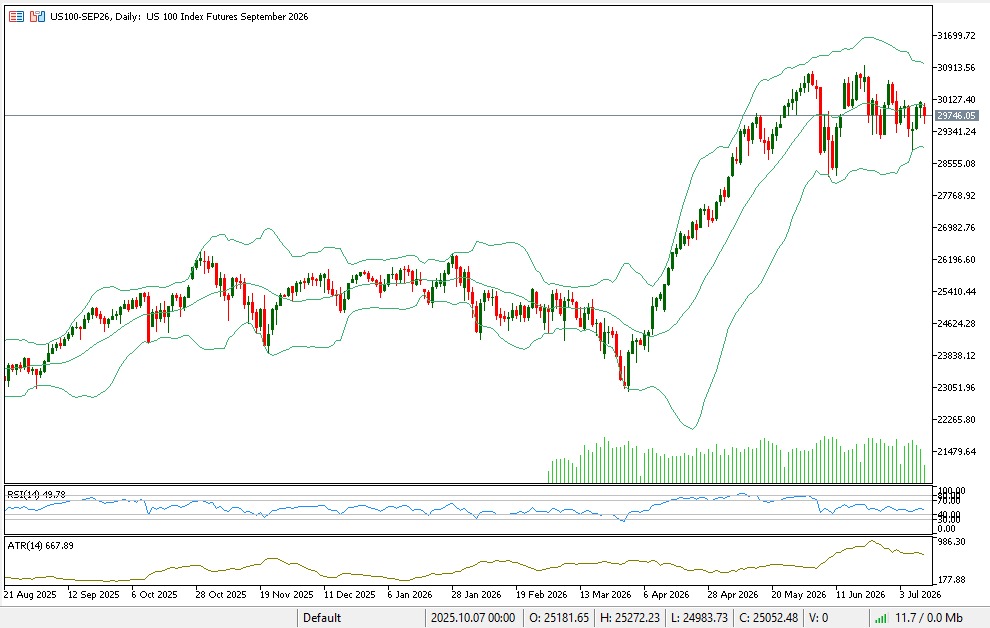Viewport: 990px width, 628px height.
Task: Click the 2025.10.07 00:00 status bar field
Action: (x=473, y=618)
